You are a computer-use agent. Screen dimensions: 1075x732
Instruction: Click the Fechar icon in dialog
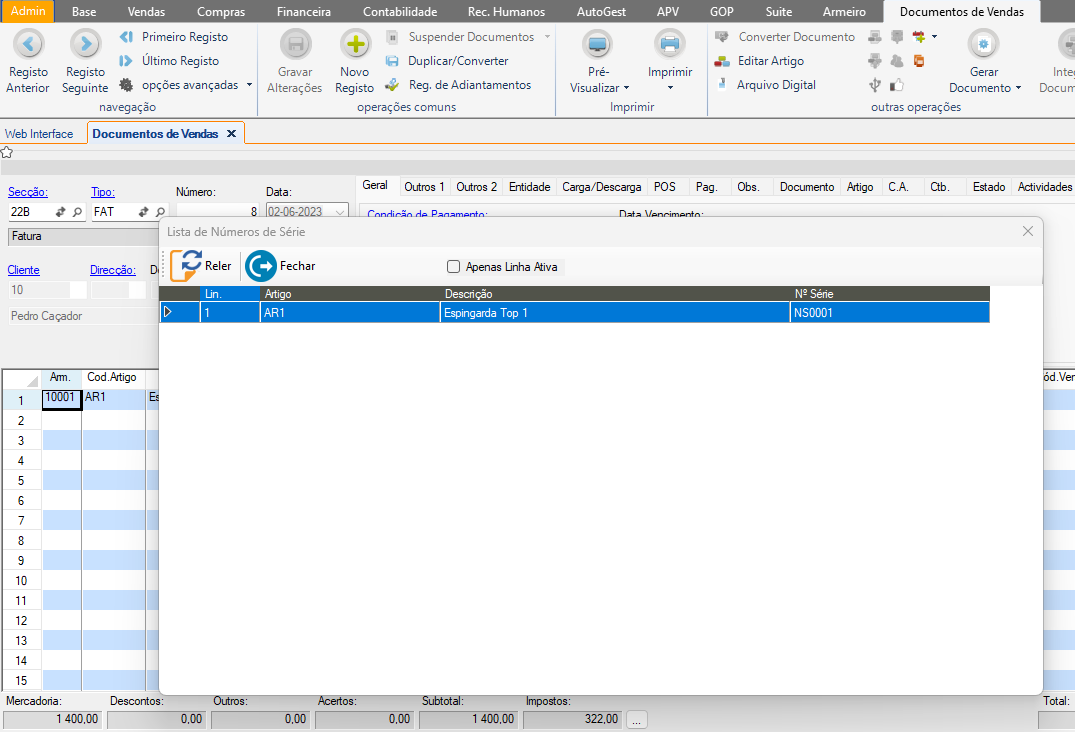click(x=261, y=266)
